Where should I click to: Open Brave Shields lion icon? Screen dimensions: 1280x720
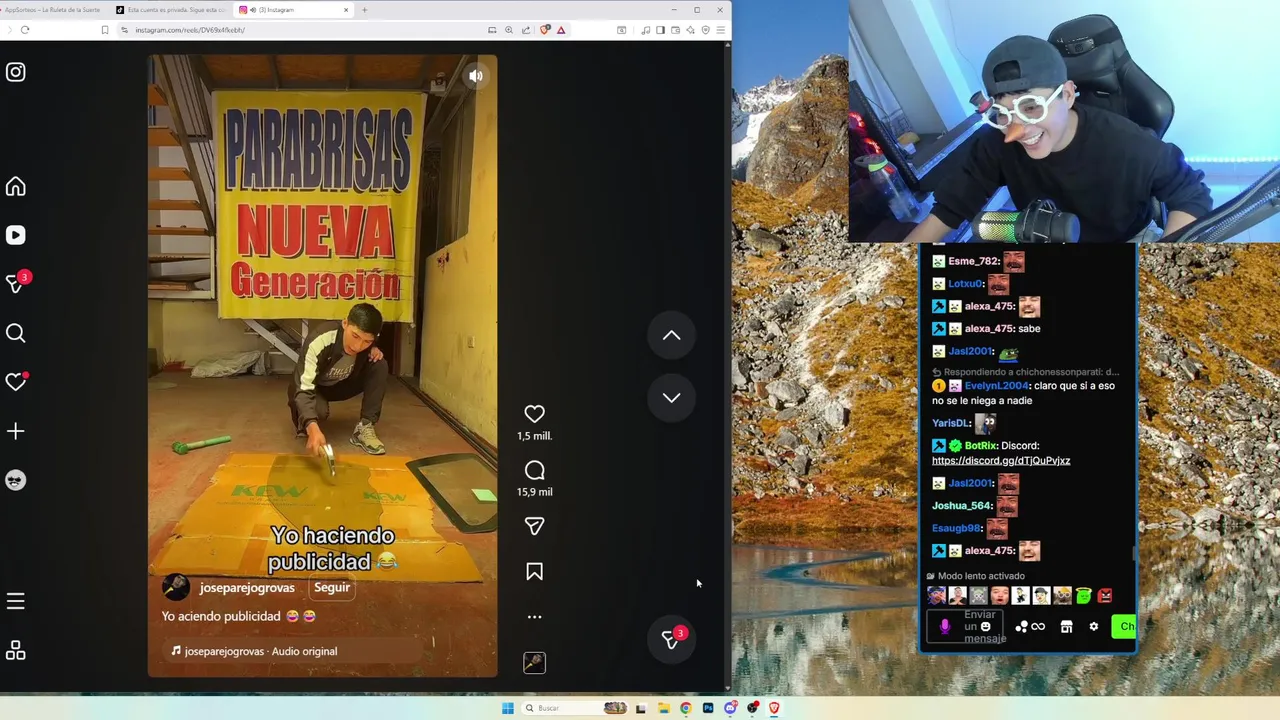(x=545, y=30)
